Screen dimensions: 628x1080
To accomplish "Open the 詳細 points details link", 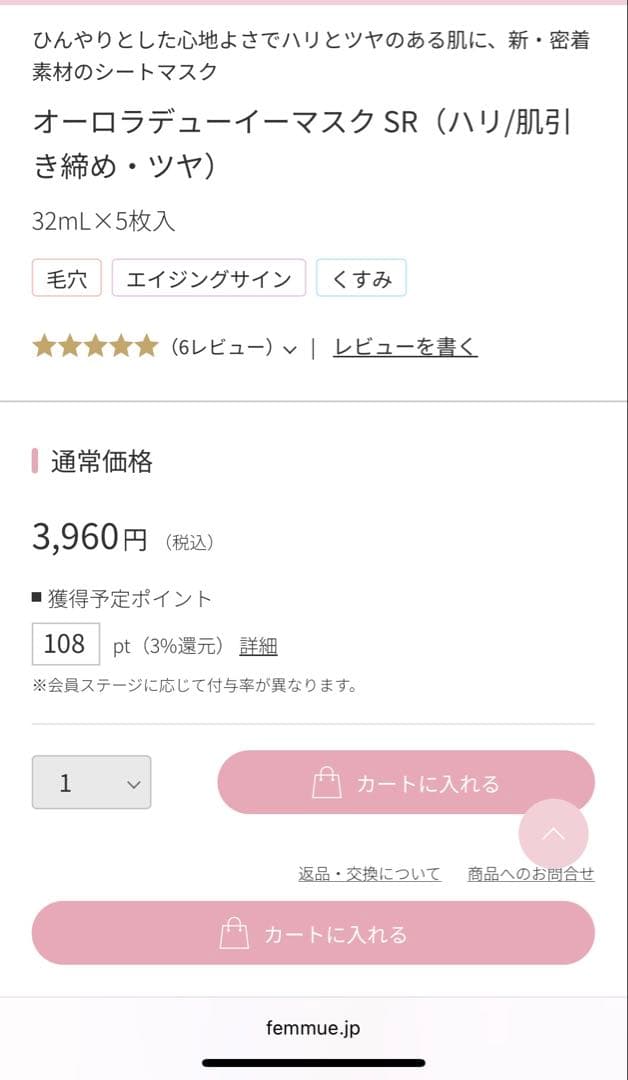I will coord(258,646).
